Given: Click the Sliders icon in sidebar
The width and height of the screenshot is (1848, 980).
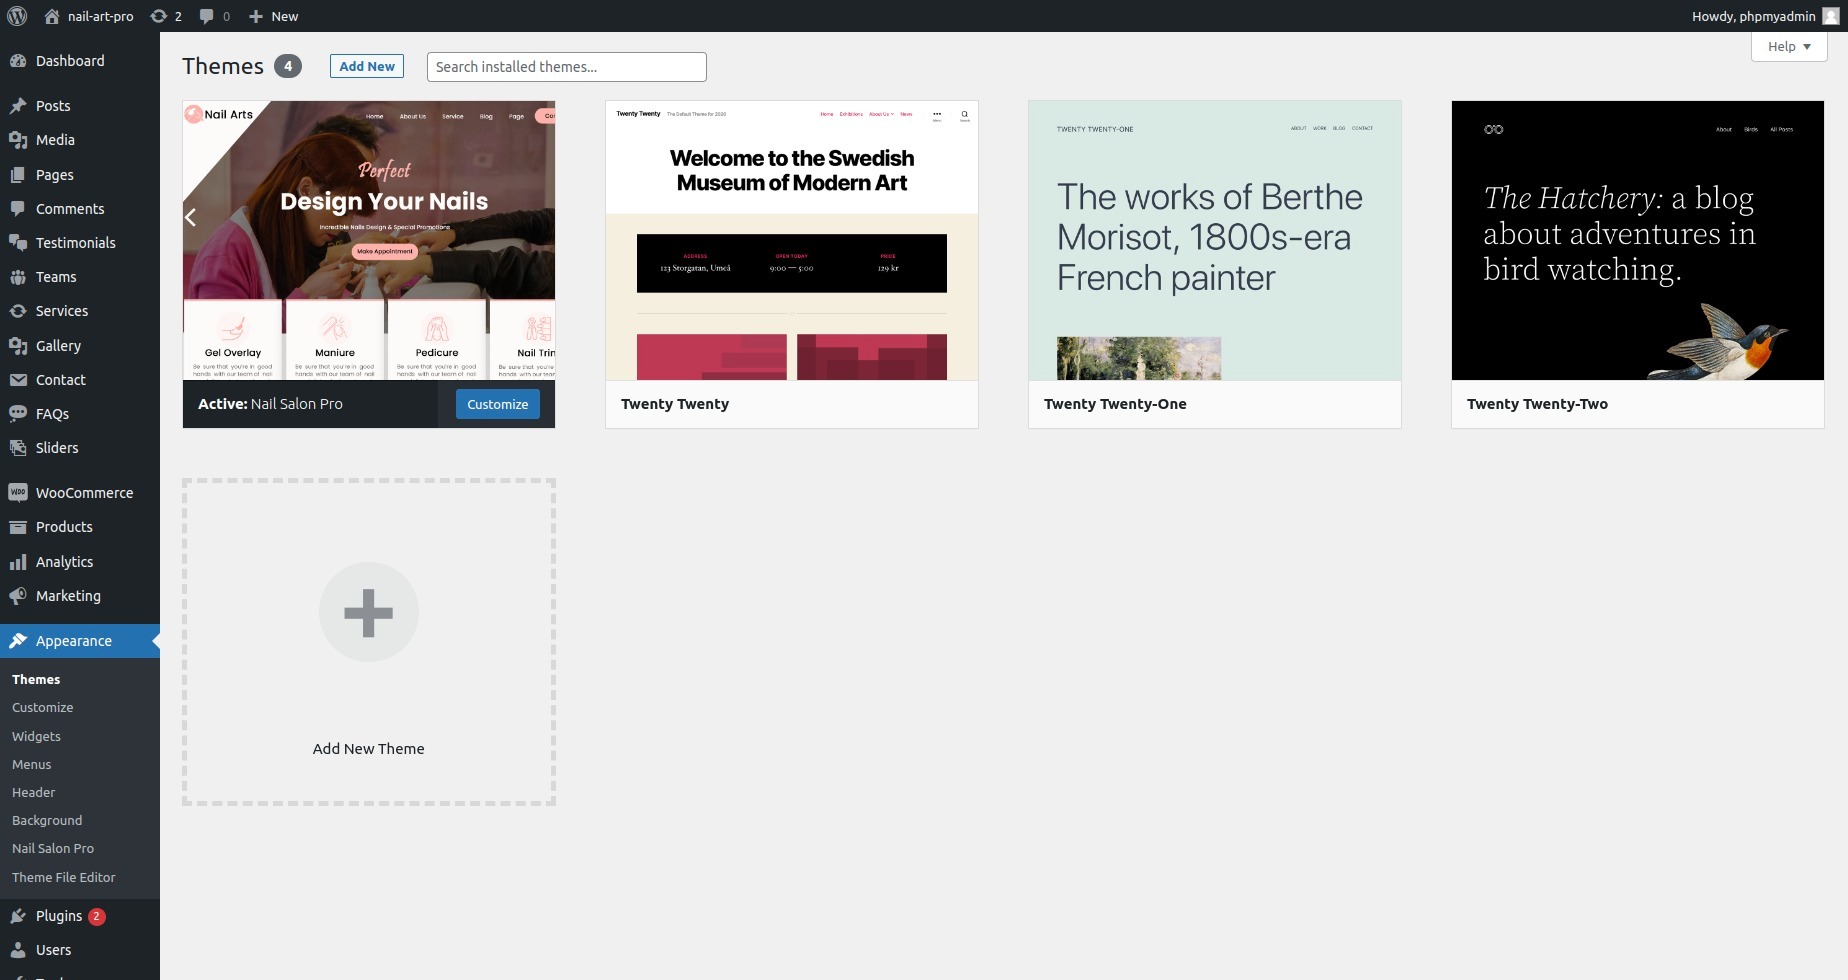Looking at the screenshot, I should click(18, 448).
